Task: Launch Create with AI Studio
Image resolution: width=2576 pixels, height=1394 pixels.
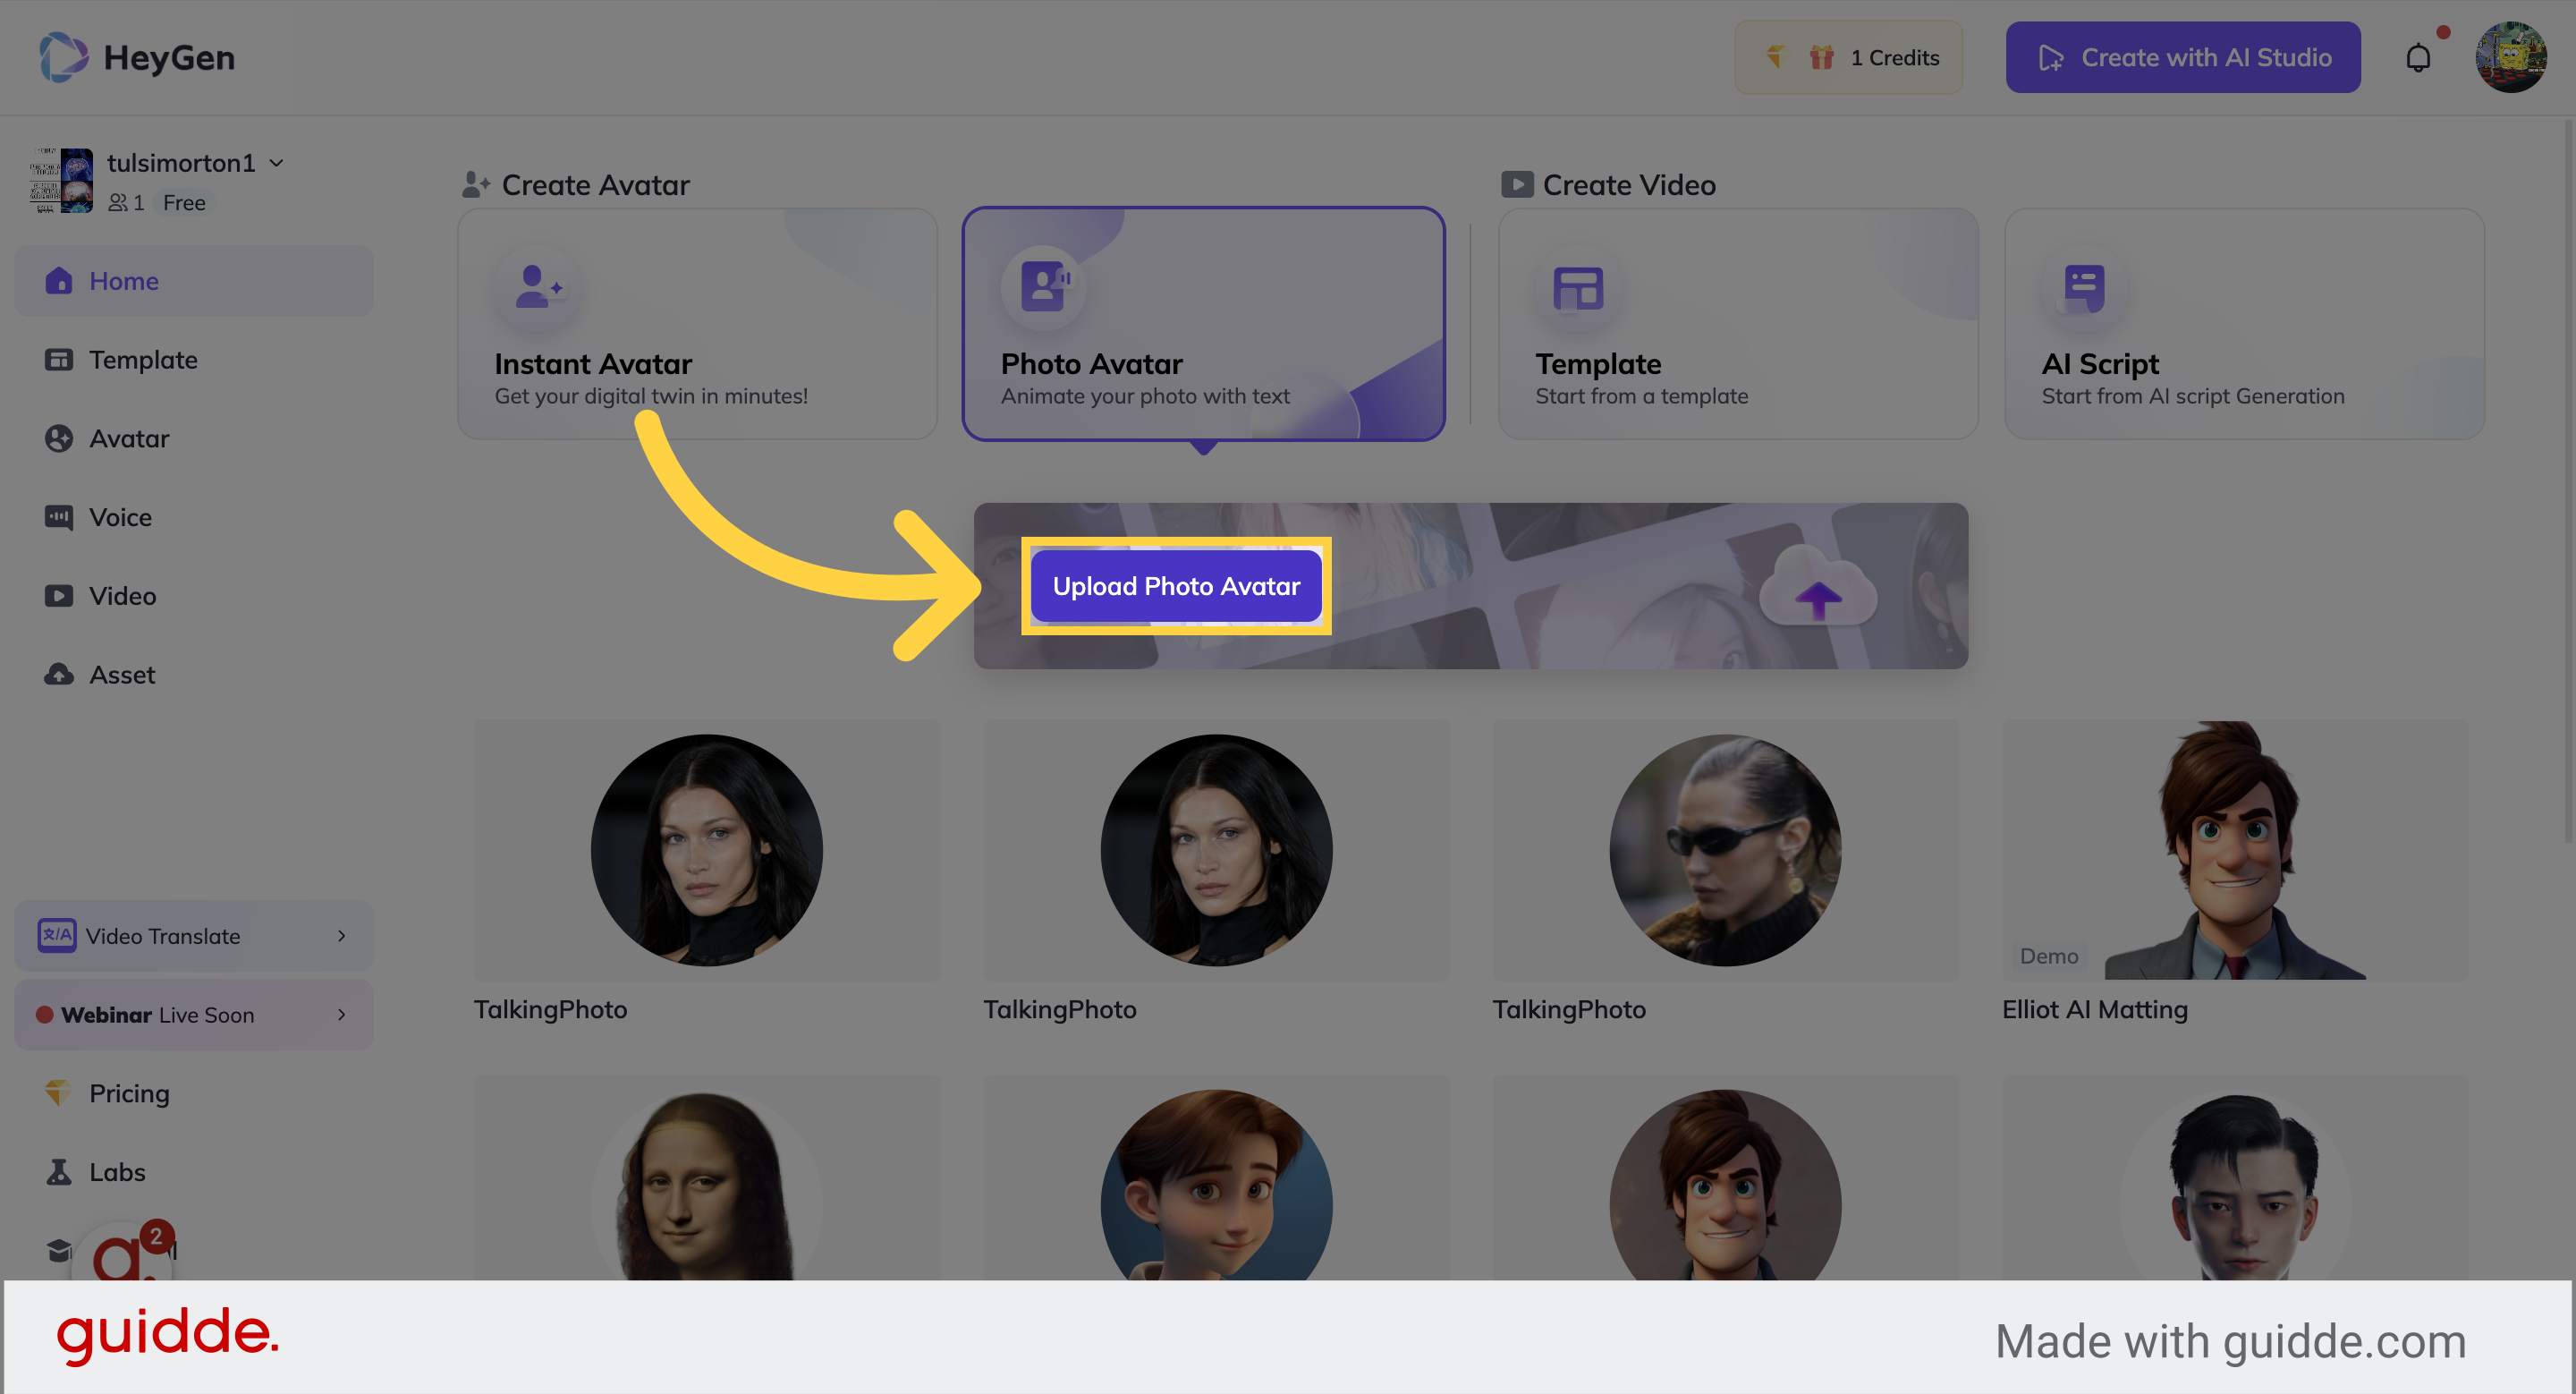Action: pos(2183,57)
